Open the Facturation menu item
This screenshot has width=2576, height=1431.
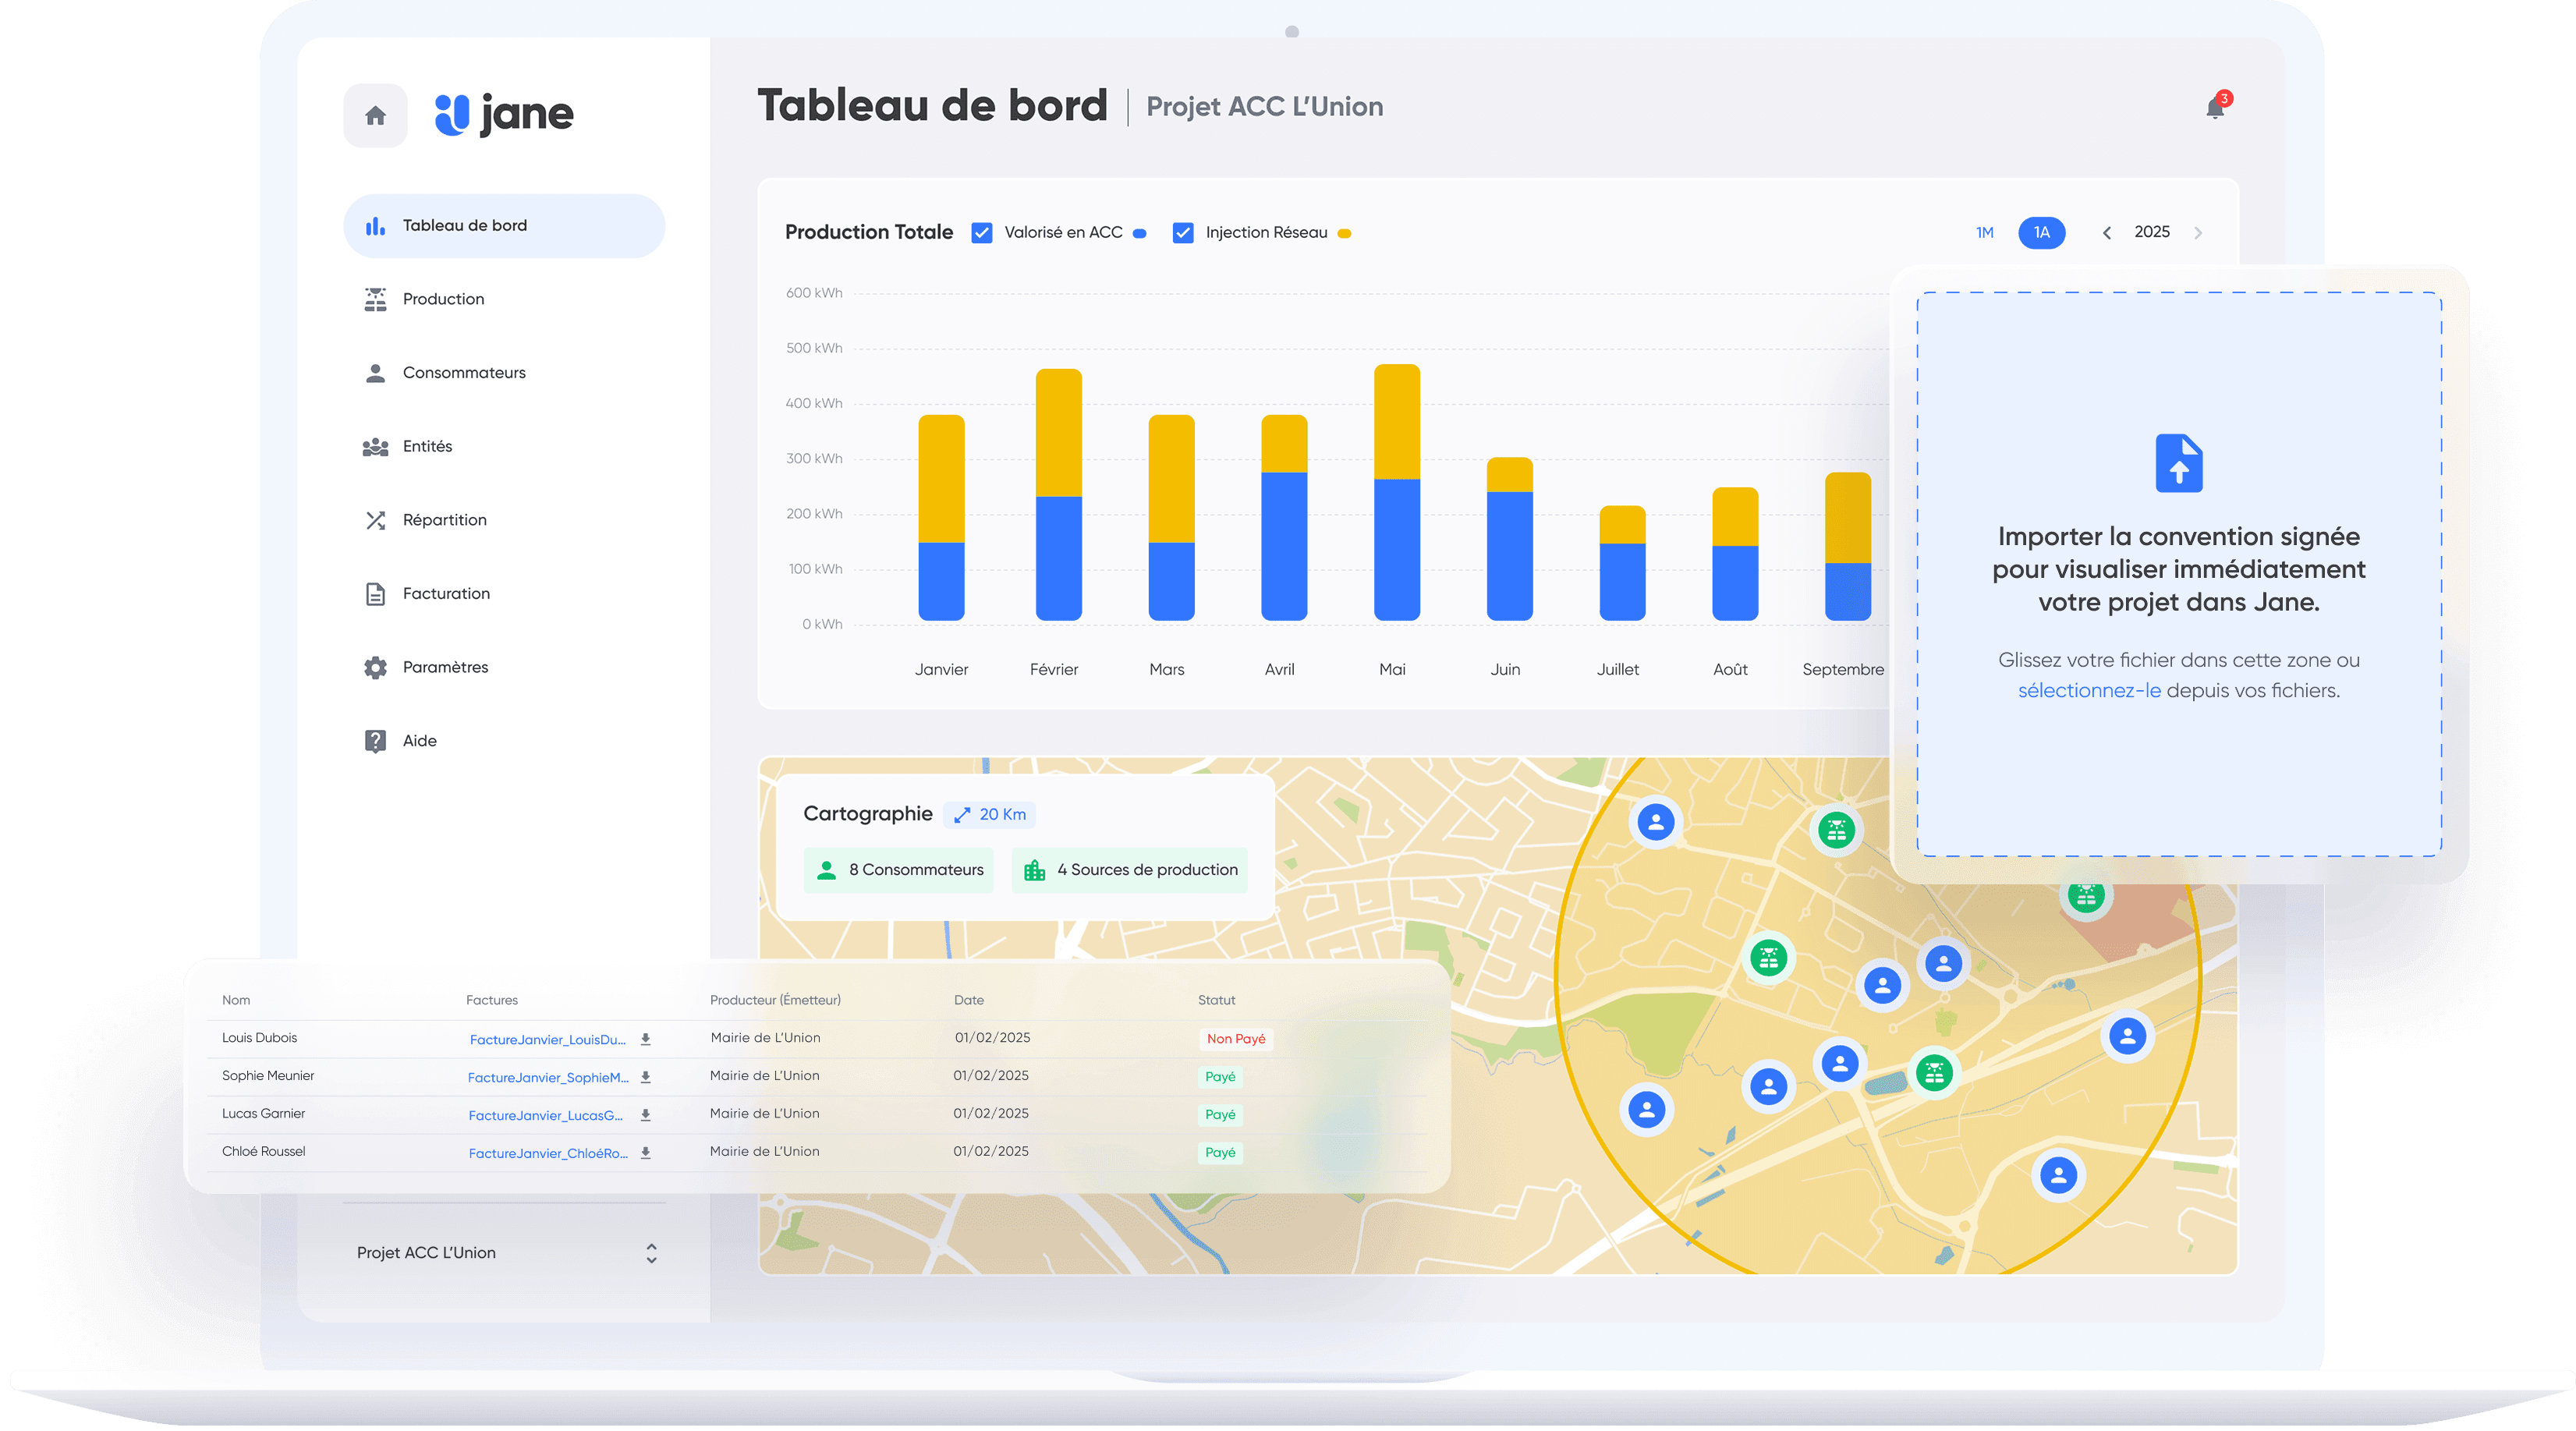446,594
